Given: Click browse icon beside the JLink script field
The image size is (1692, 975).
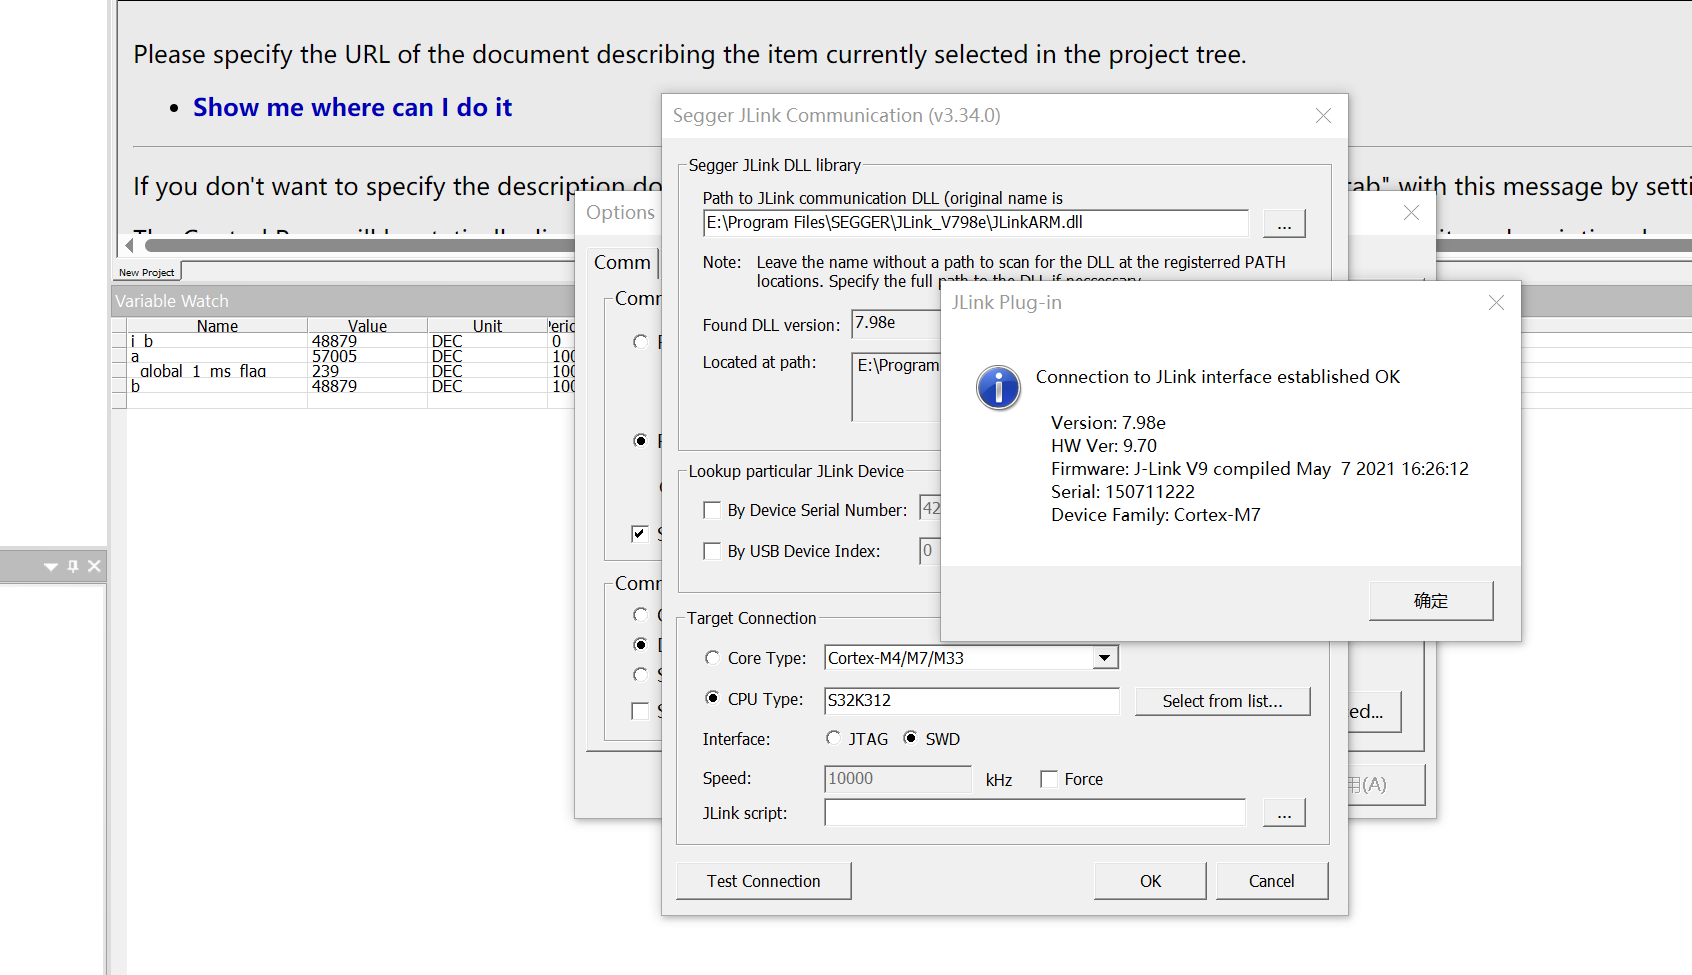Looking at the screenshot, I should pyautogui.click(x=1284, y=812).
